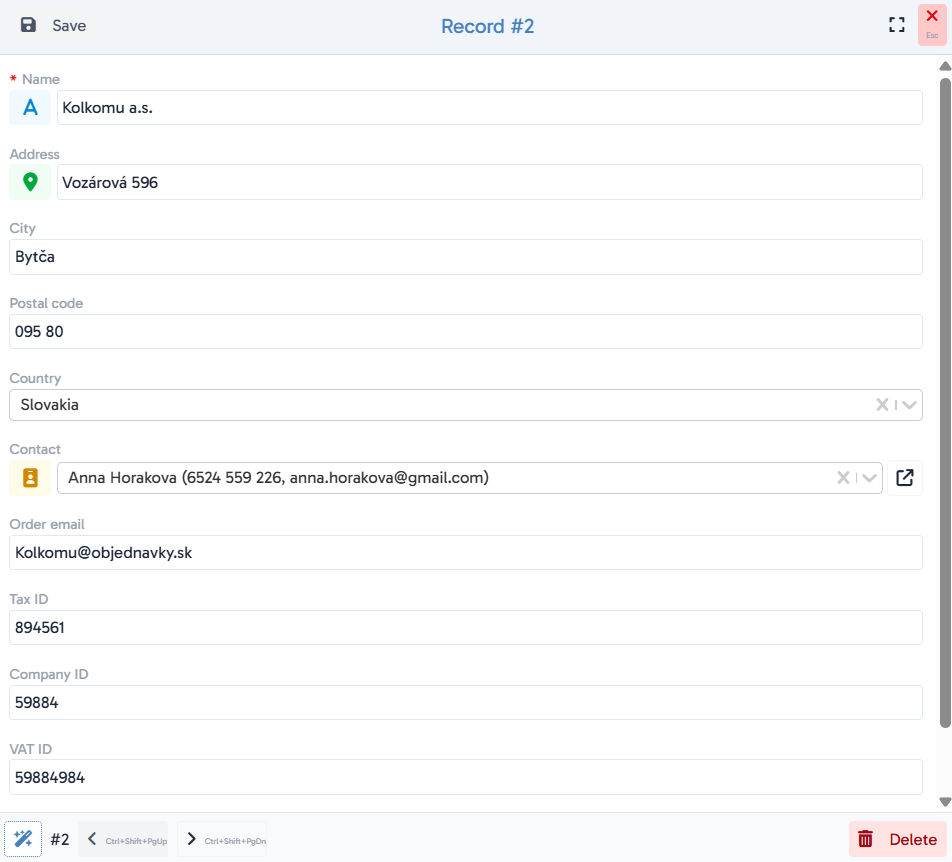Close the record with Esc button
952x862 pixels.
(932, 25)
